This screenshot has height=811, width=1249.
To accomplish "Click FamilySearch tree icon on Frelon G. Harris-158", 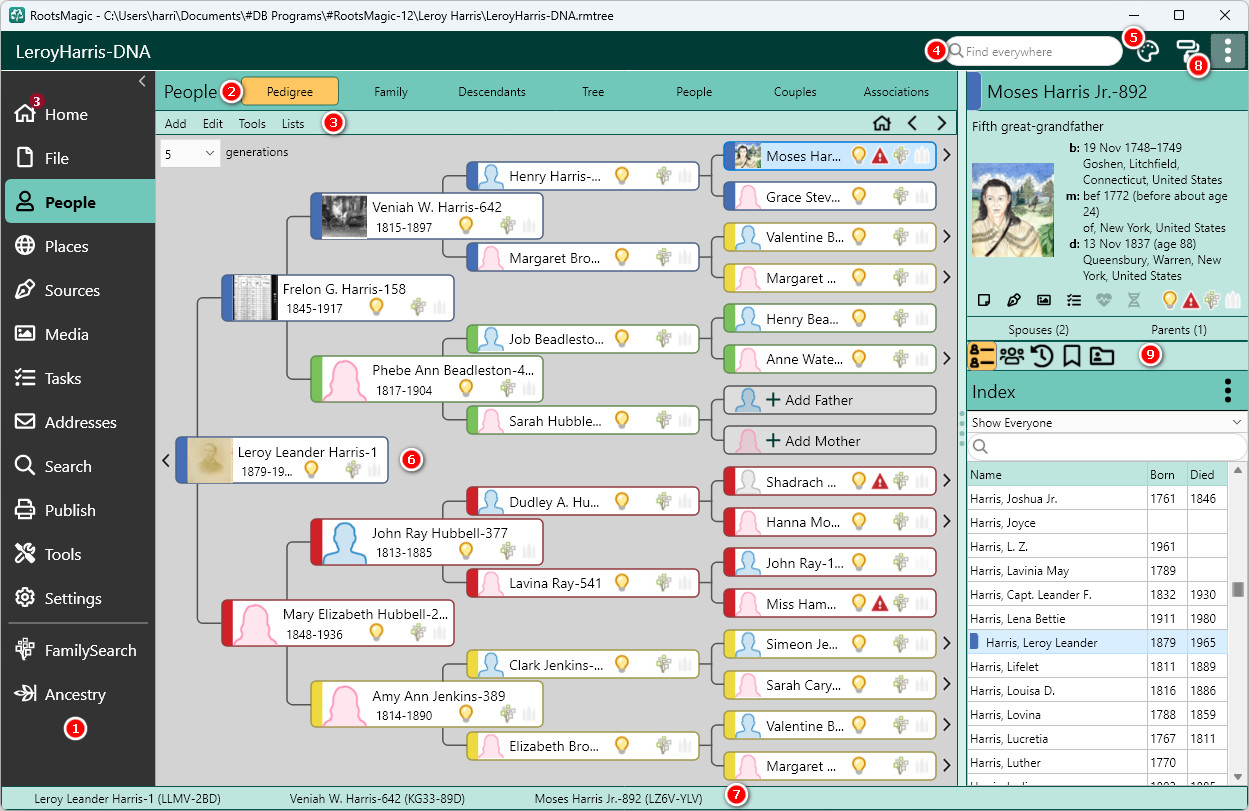I will 418,307.
